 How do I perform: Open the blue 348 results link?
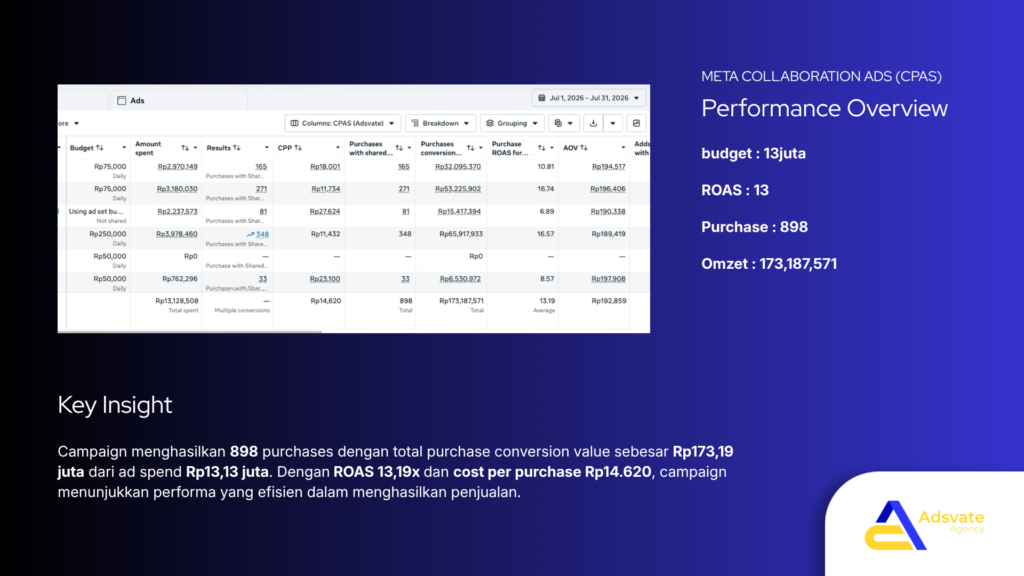point(262,234)
